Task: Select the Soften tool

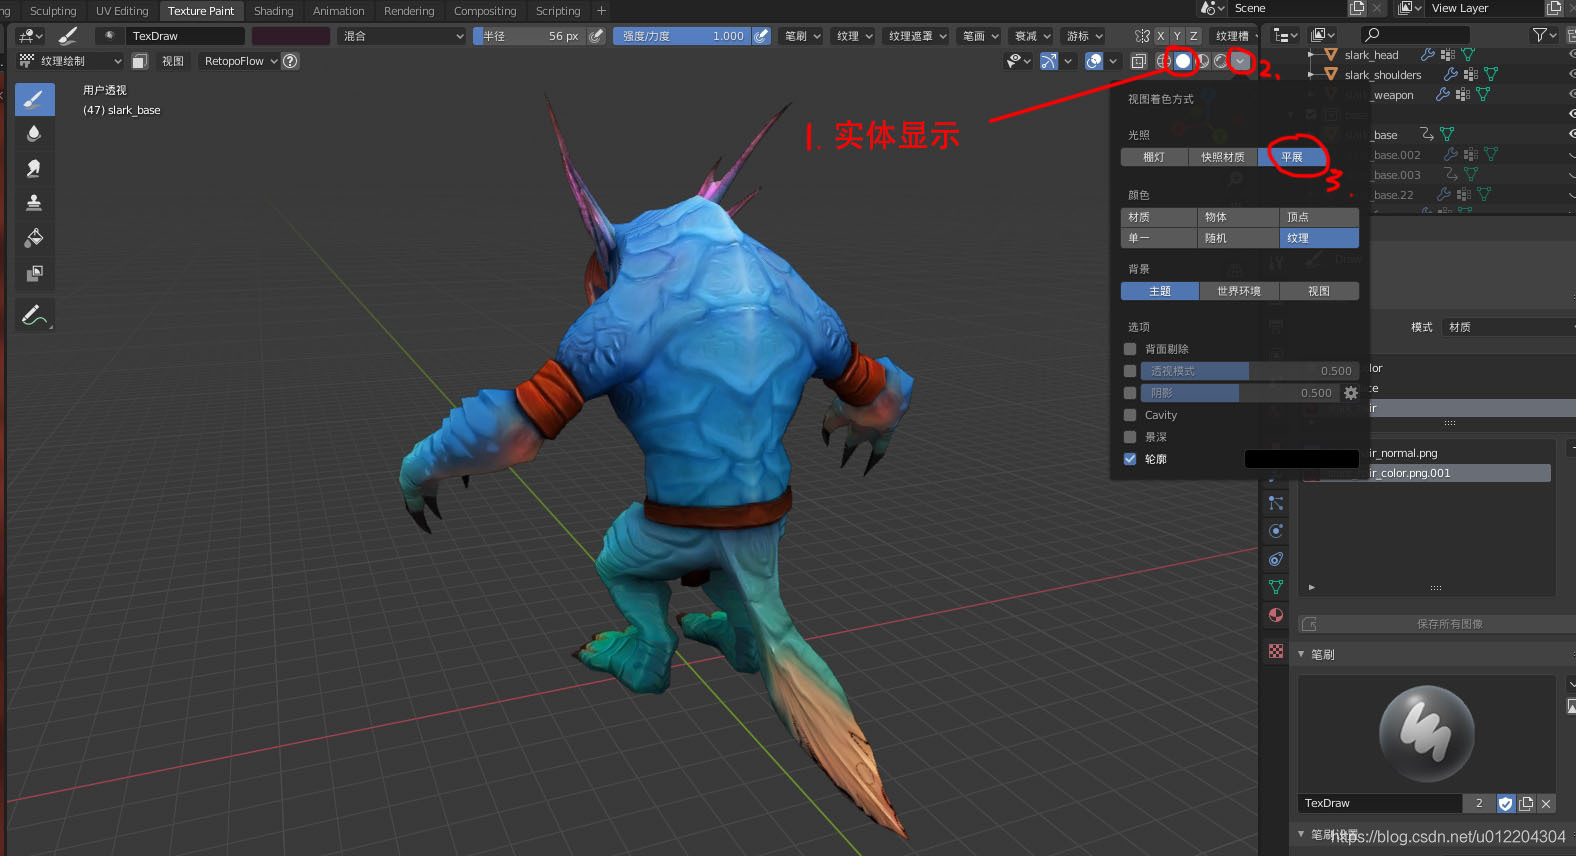Action: click(34, 133)
